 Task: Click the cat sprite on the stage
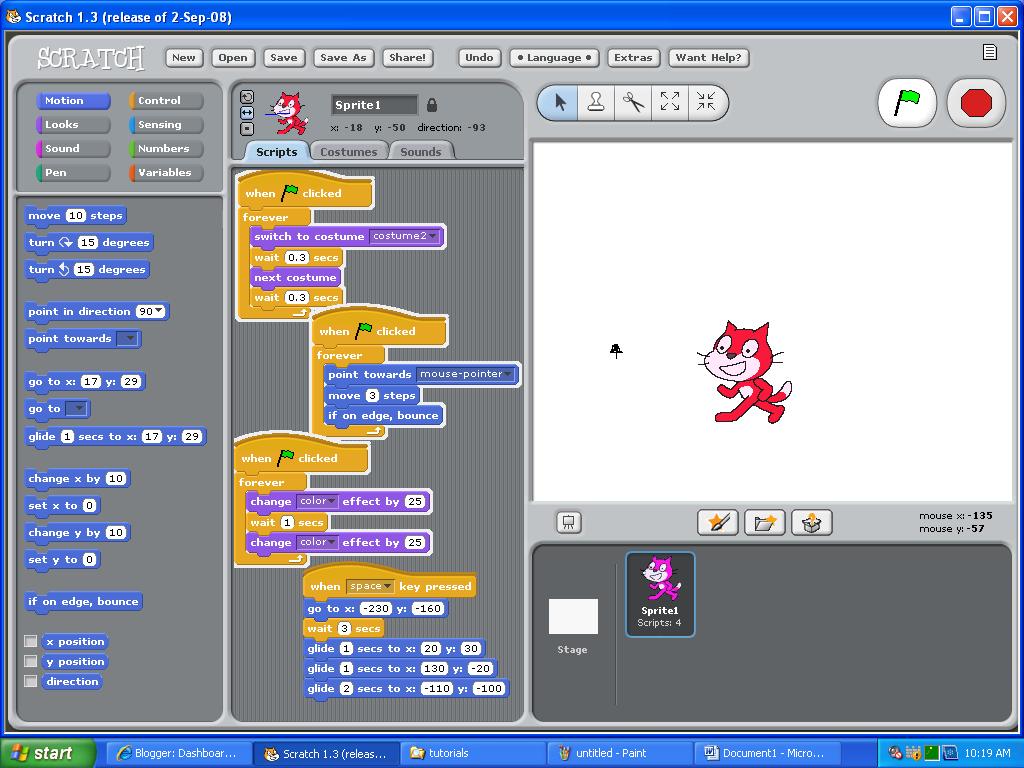744,372
